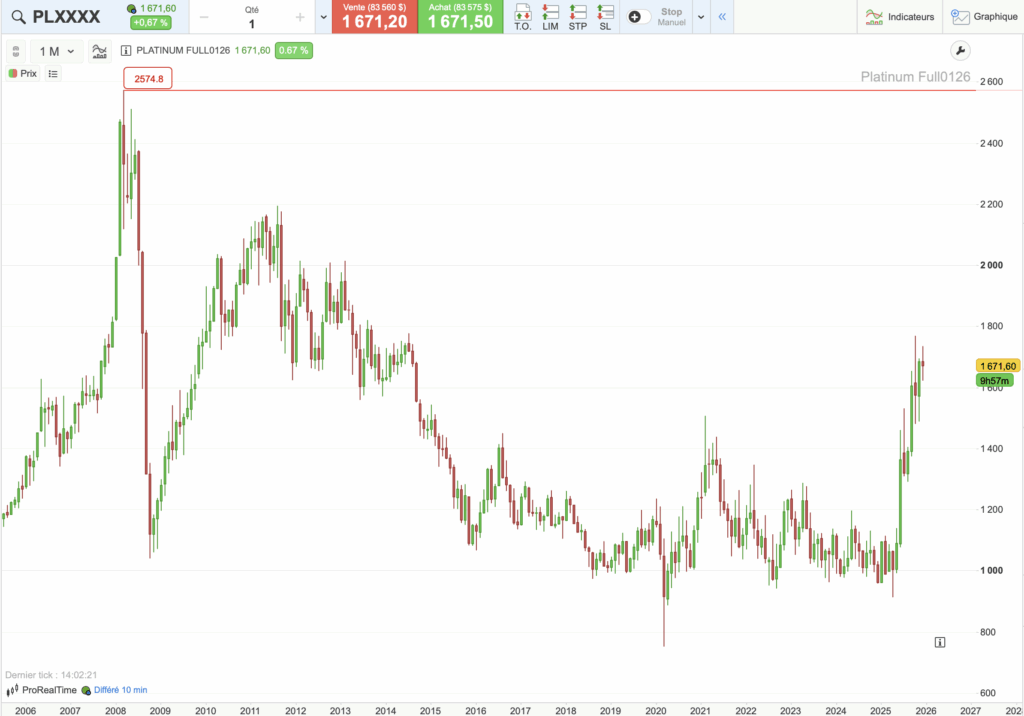Toggle the Stop Manuel switch
The width and height of the screenshot is (1024, 716).
[x=639, y=17]
